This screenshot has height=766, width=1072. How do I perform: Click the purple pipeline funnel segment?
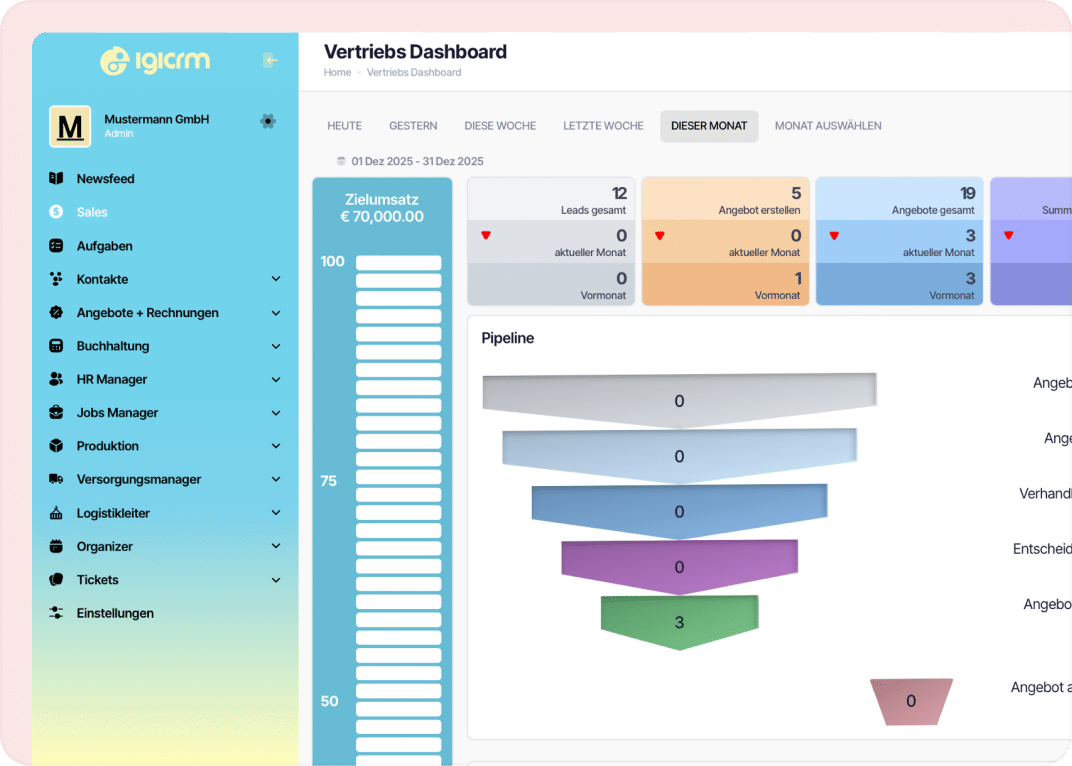(x=680, y=567)
